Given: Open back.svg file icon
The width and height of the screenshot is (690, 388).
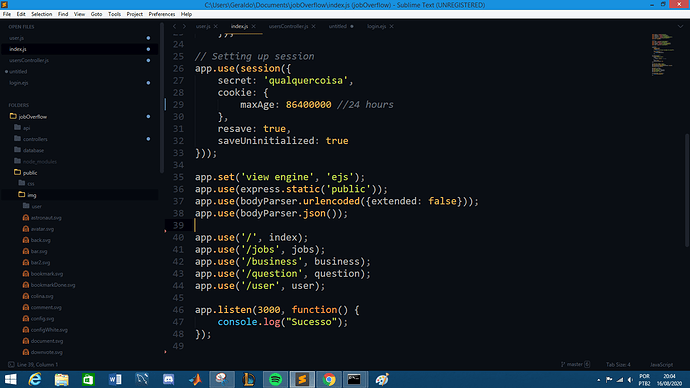Looking at the screenshot, I should pyautogui.click(x=26, y=240).
